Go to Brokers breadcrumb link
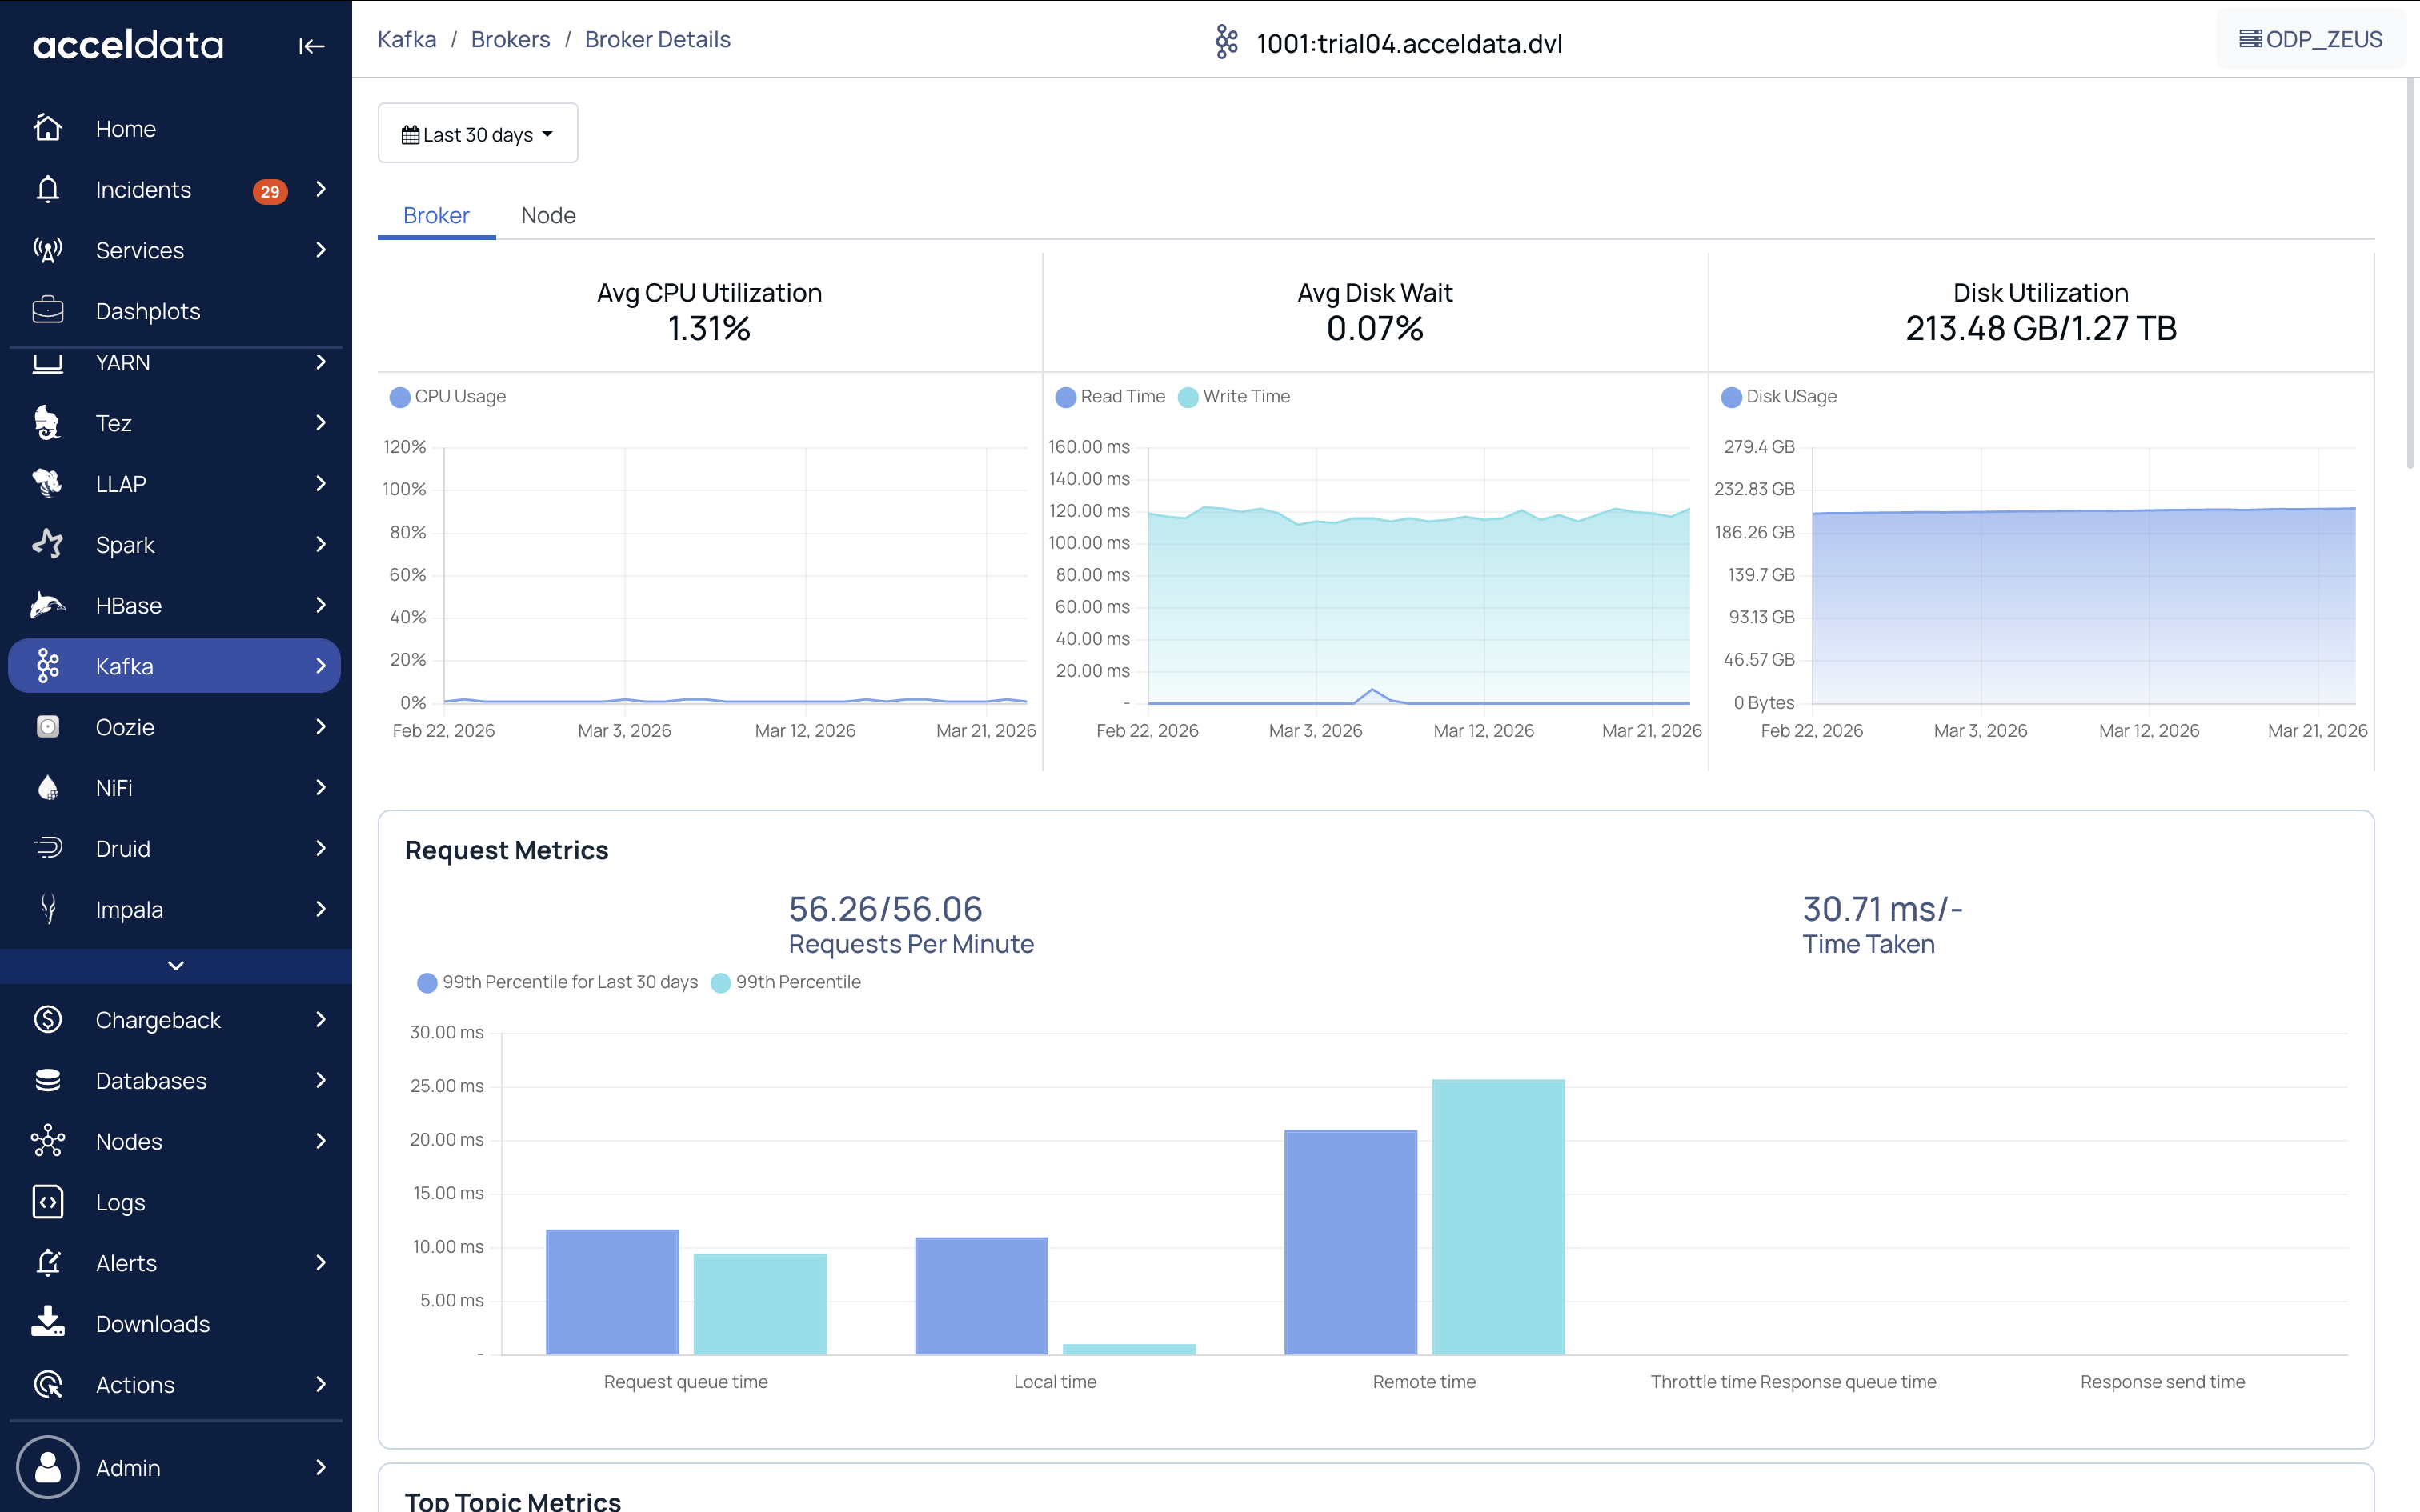 click(x=510, y=39)
